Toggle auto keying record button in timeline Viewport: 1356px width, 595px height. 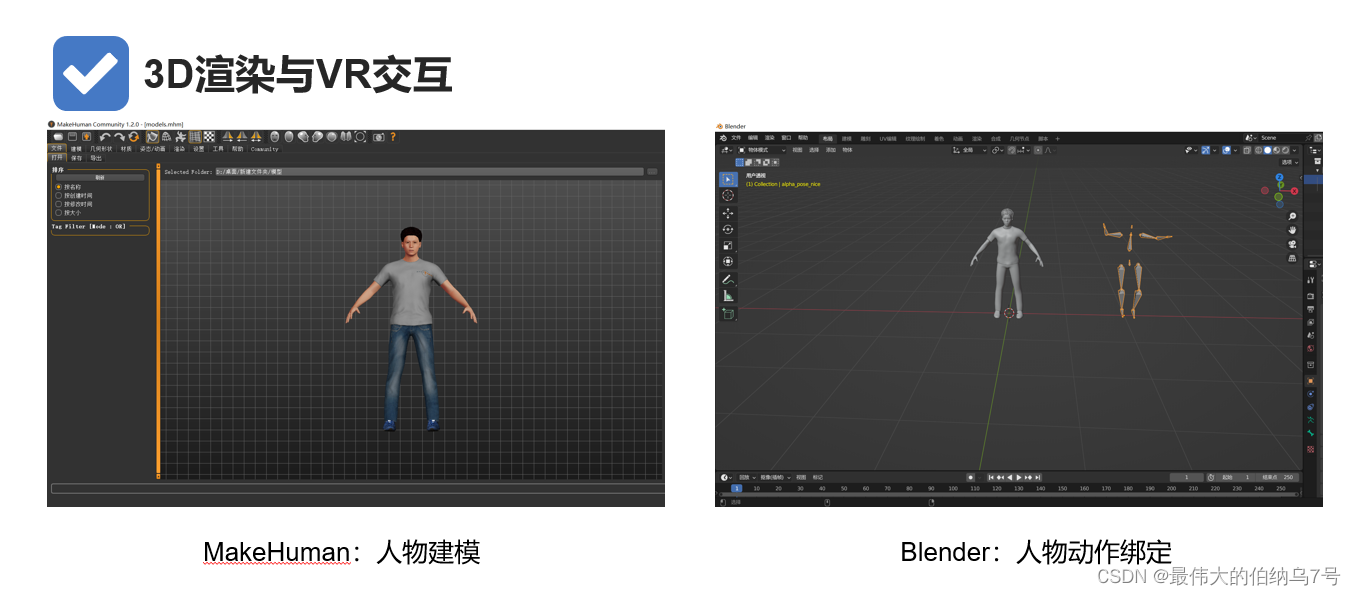(x=971, y=477)
